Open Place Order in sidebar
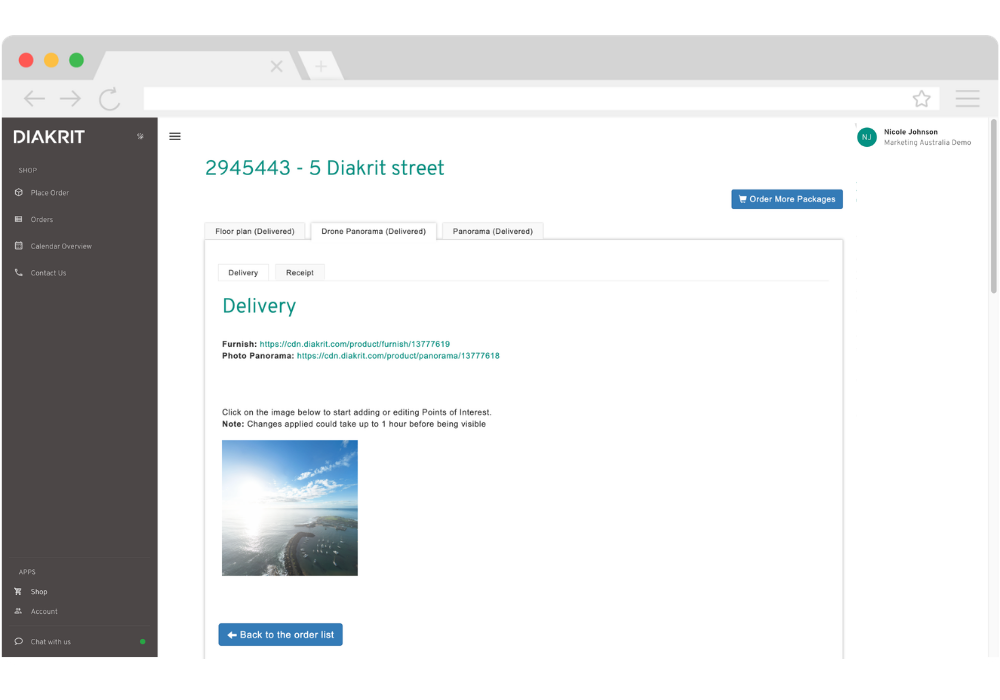The width and height of the screenshot is (1000, 700). [50, 193]
